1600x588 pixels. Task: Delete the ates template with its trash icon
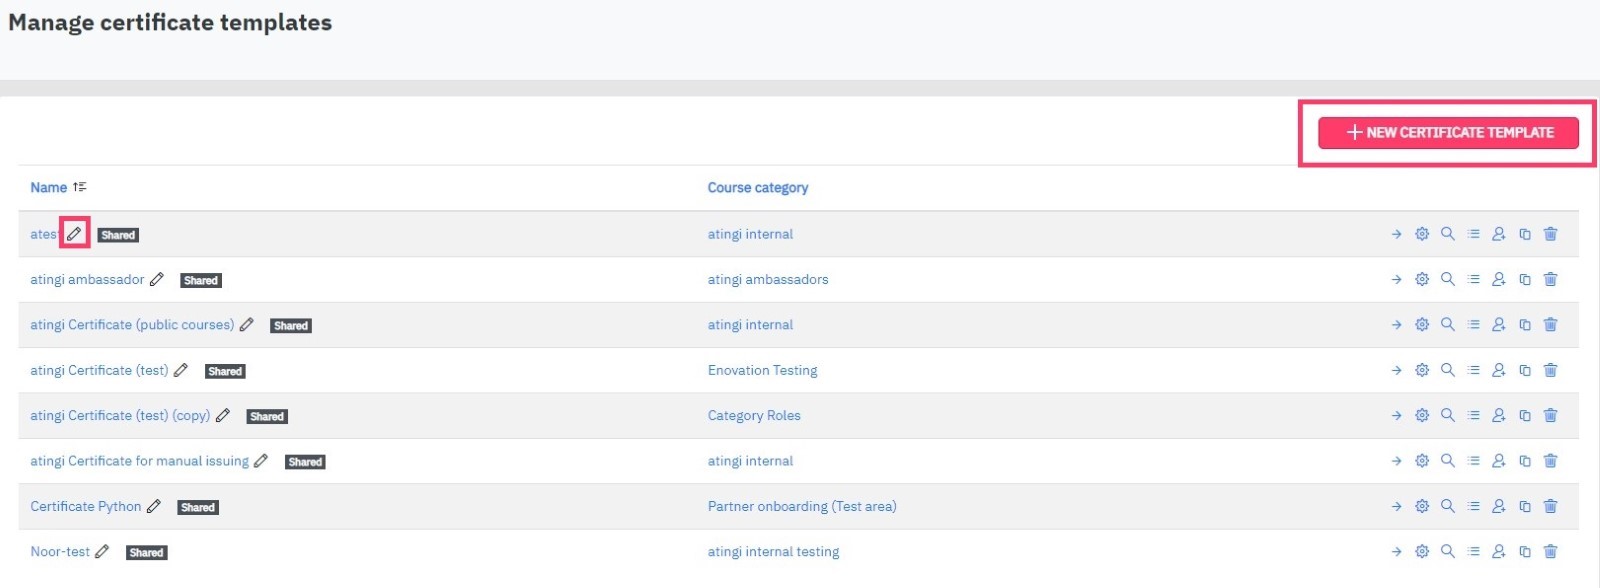tap(1550, 234)
